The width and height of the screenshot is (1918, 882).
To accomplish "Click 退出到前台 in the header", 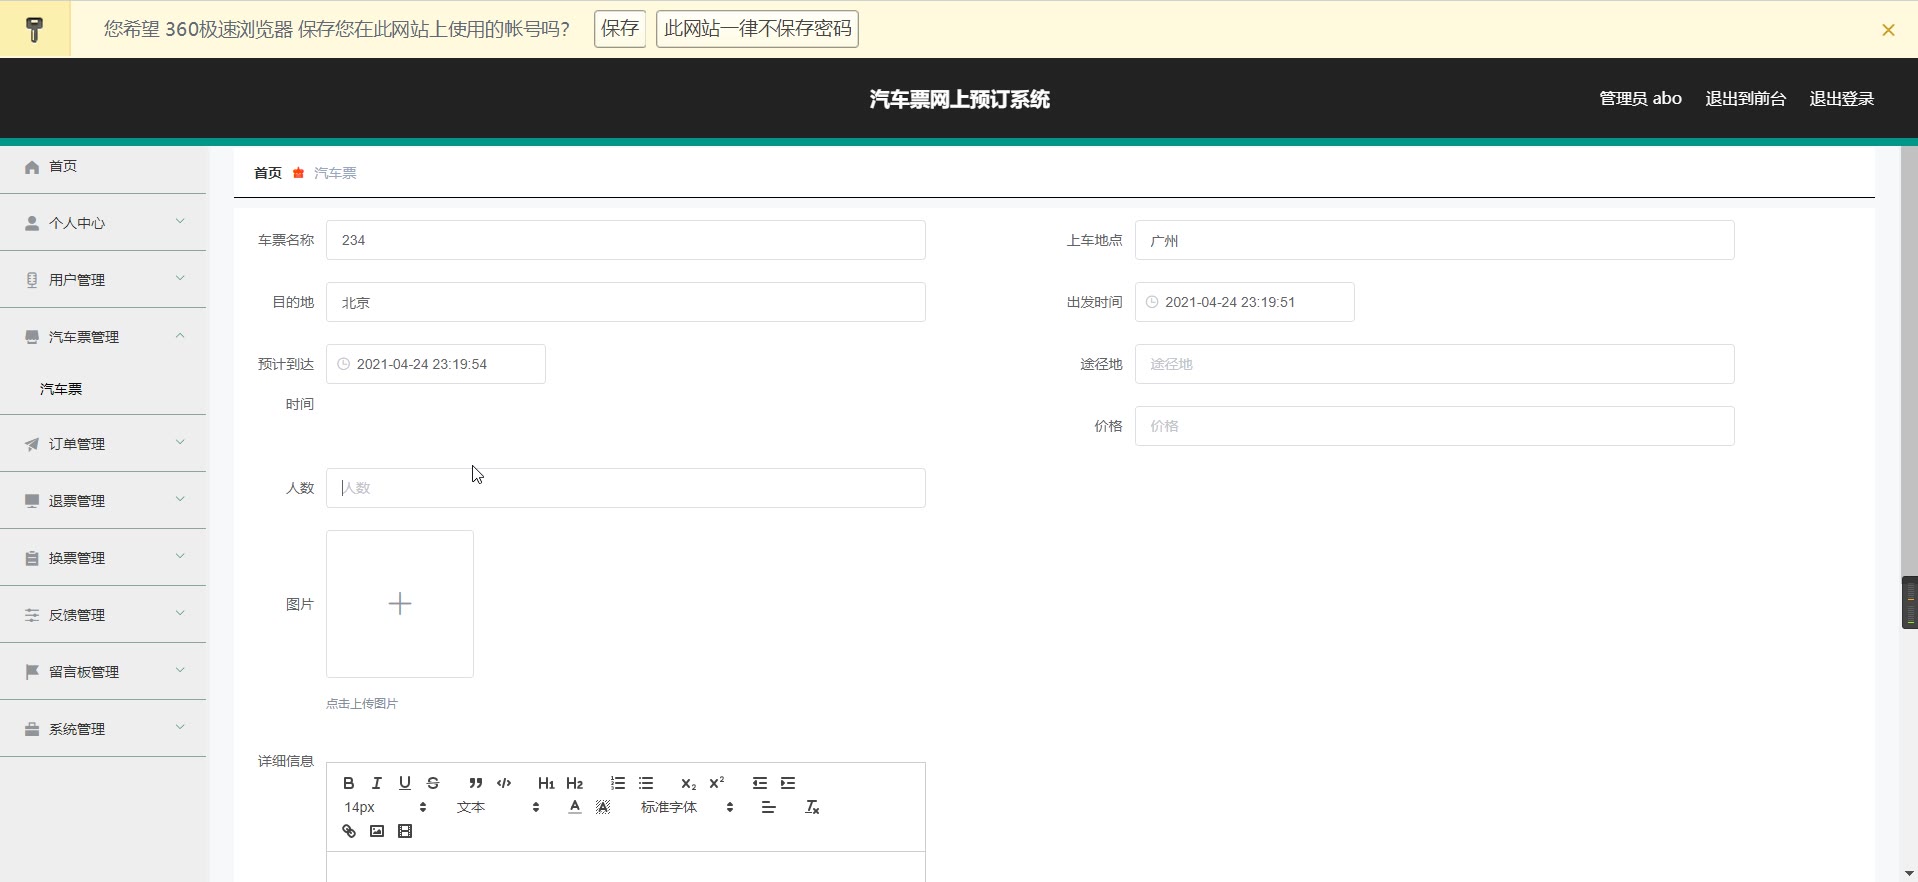I will pyautogui.click(x=1745, y=98).
